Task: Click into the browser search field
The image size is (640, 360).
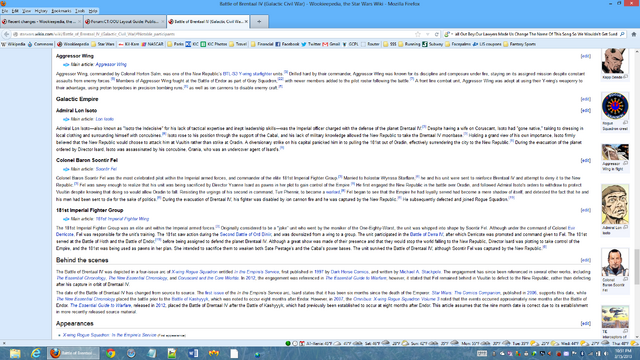Action: pos(536,34)
